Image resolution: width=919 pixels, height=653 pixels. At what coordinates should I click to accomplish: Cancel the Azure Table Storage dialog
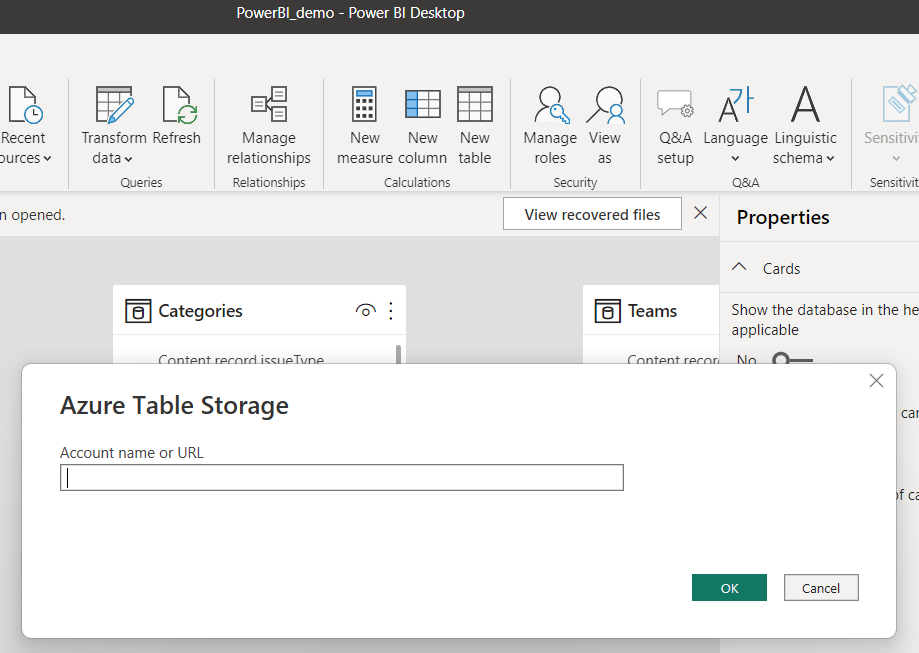821,587
